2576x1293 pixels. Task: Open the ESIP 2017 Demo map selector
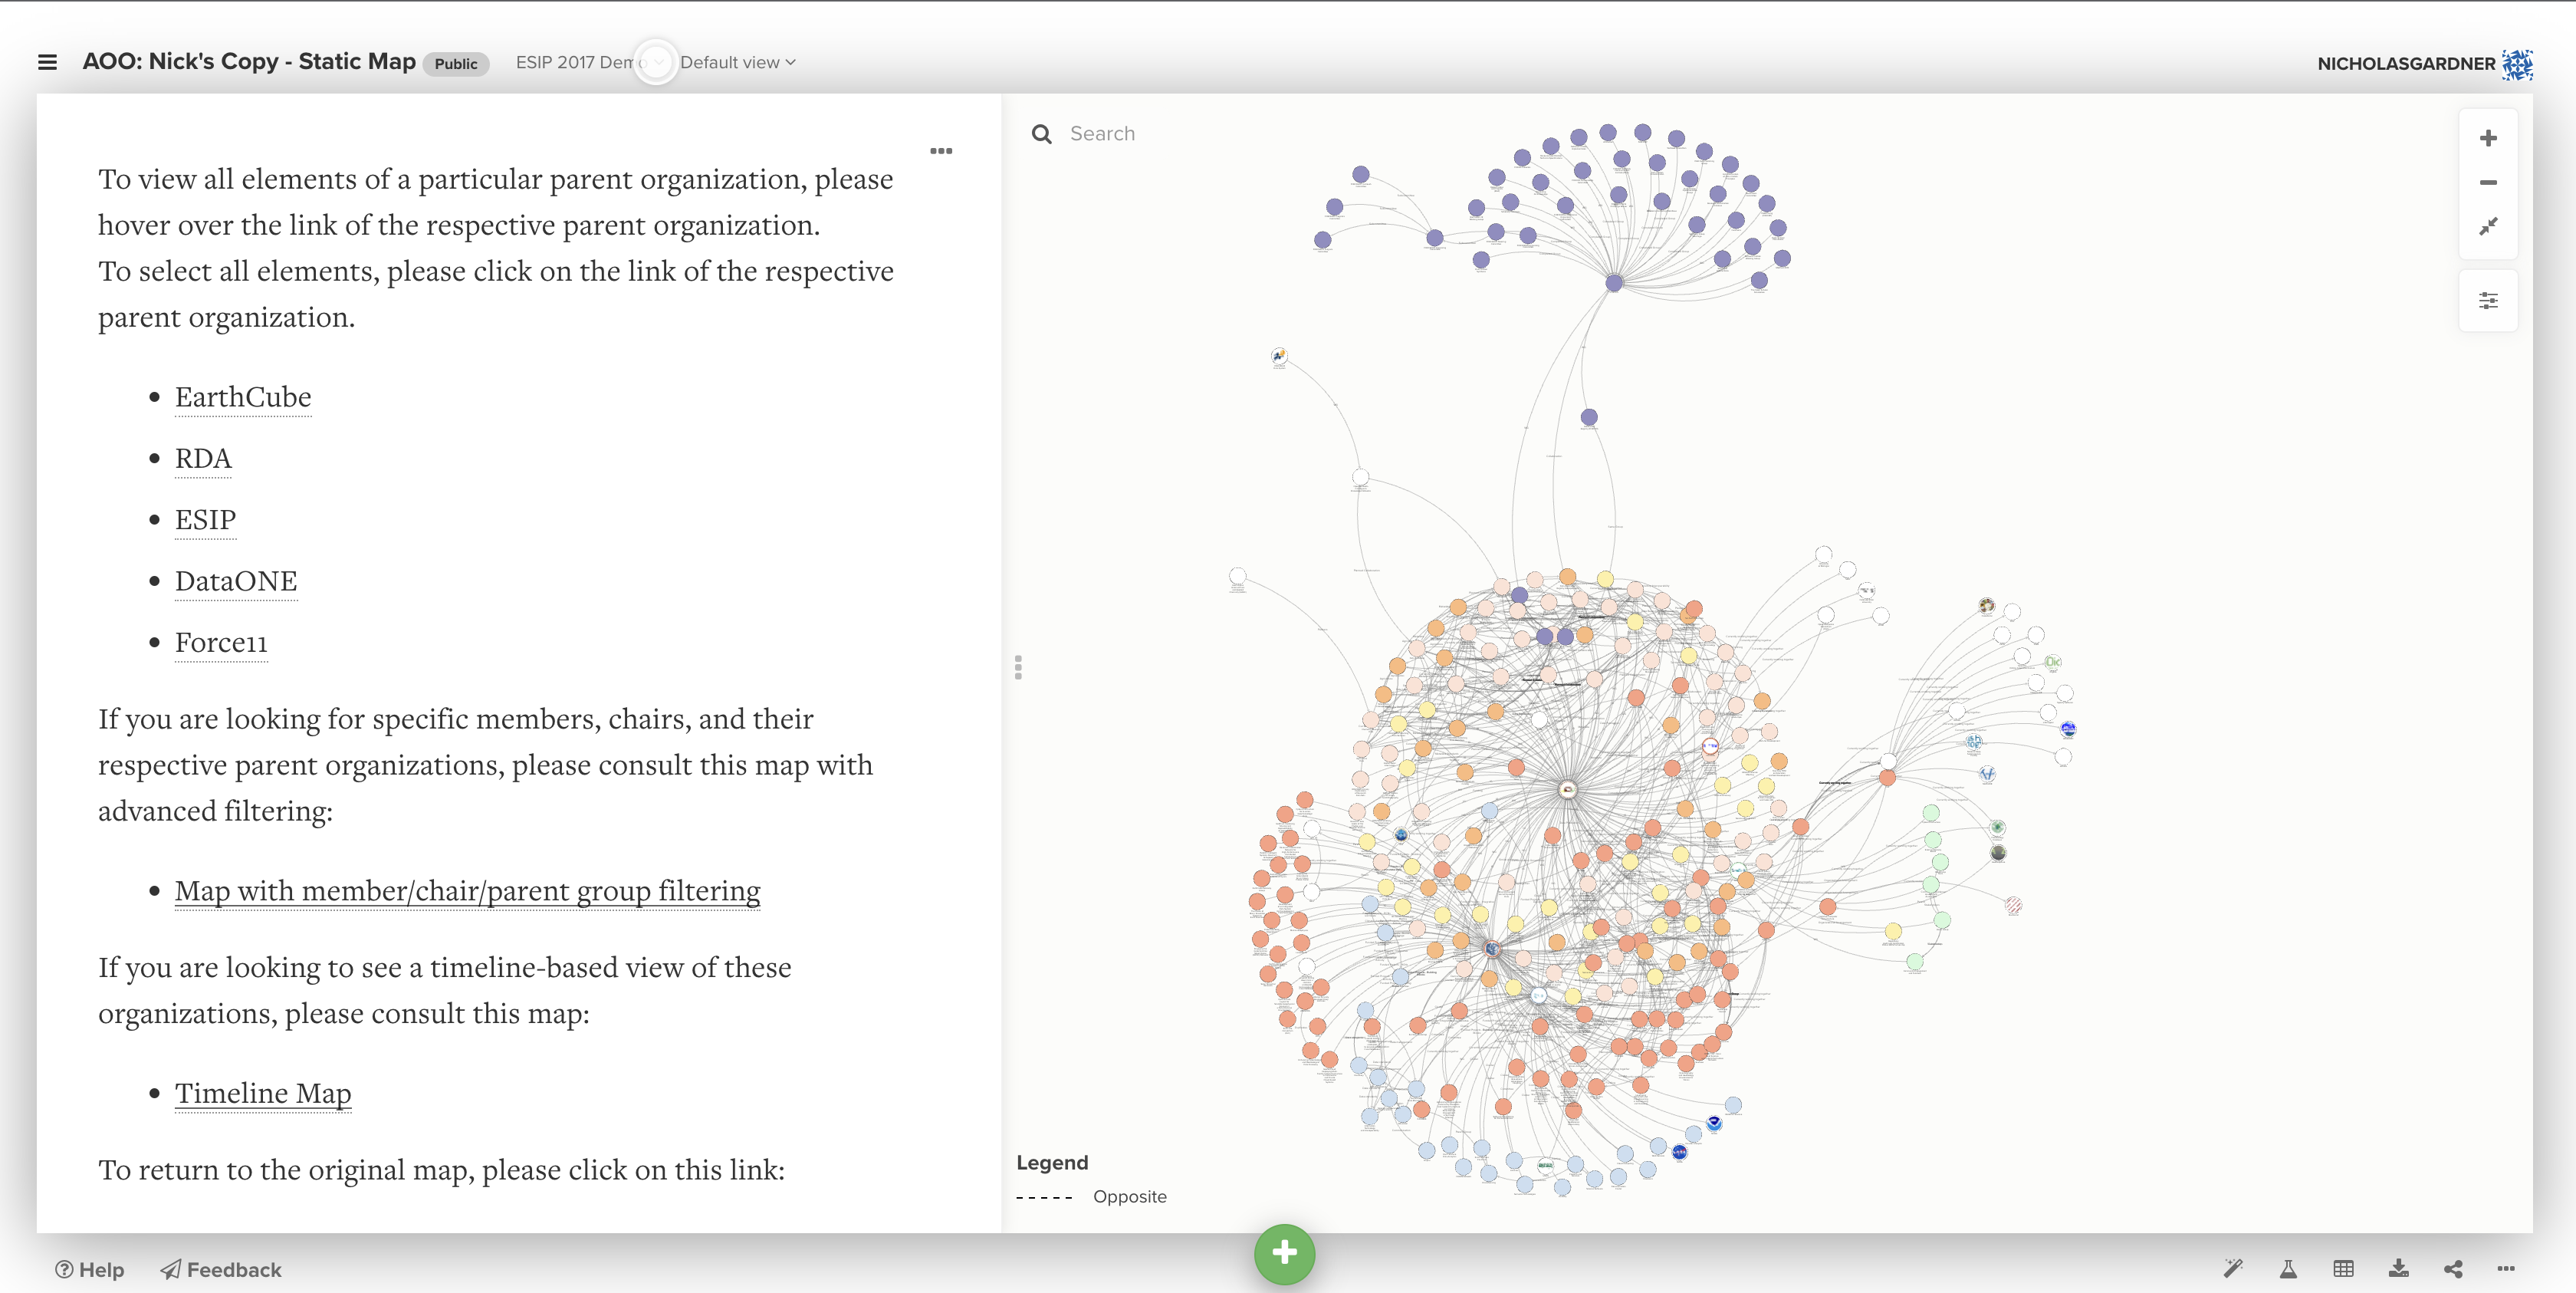(587, 62)
